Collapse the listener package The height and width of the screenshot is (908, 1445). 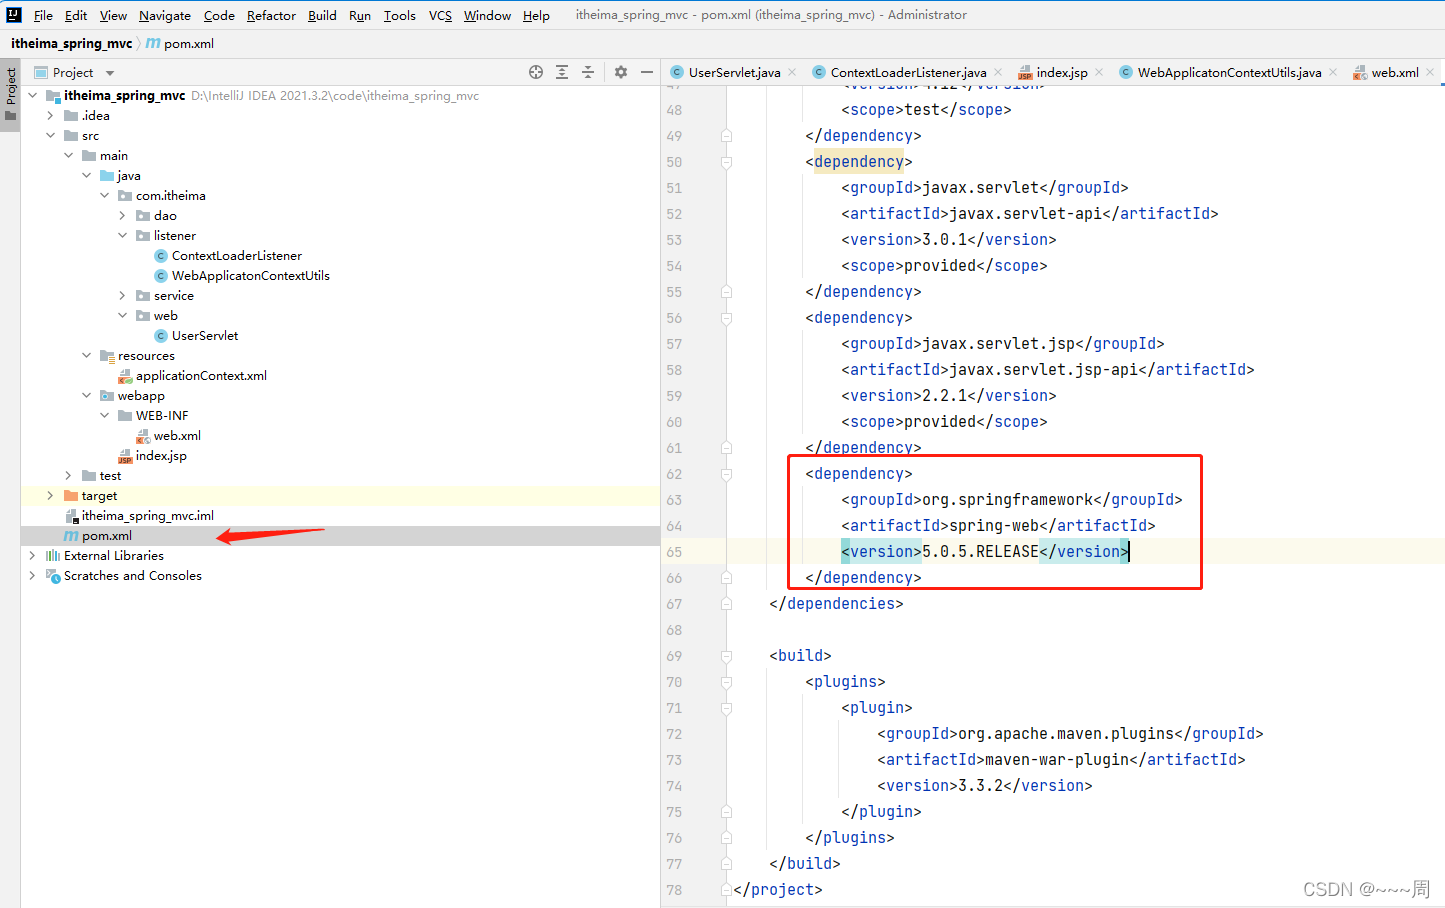[x=122, y=235]
